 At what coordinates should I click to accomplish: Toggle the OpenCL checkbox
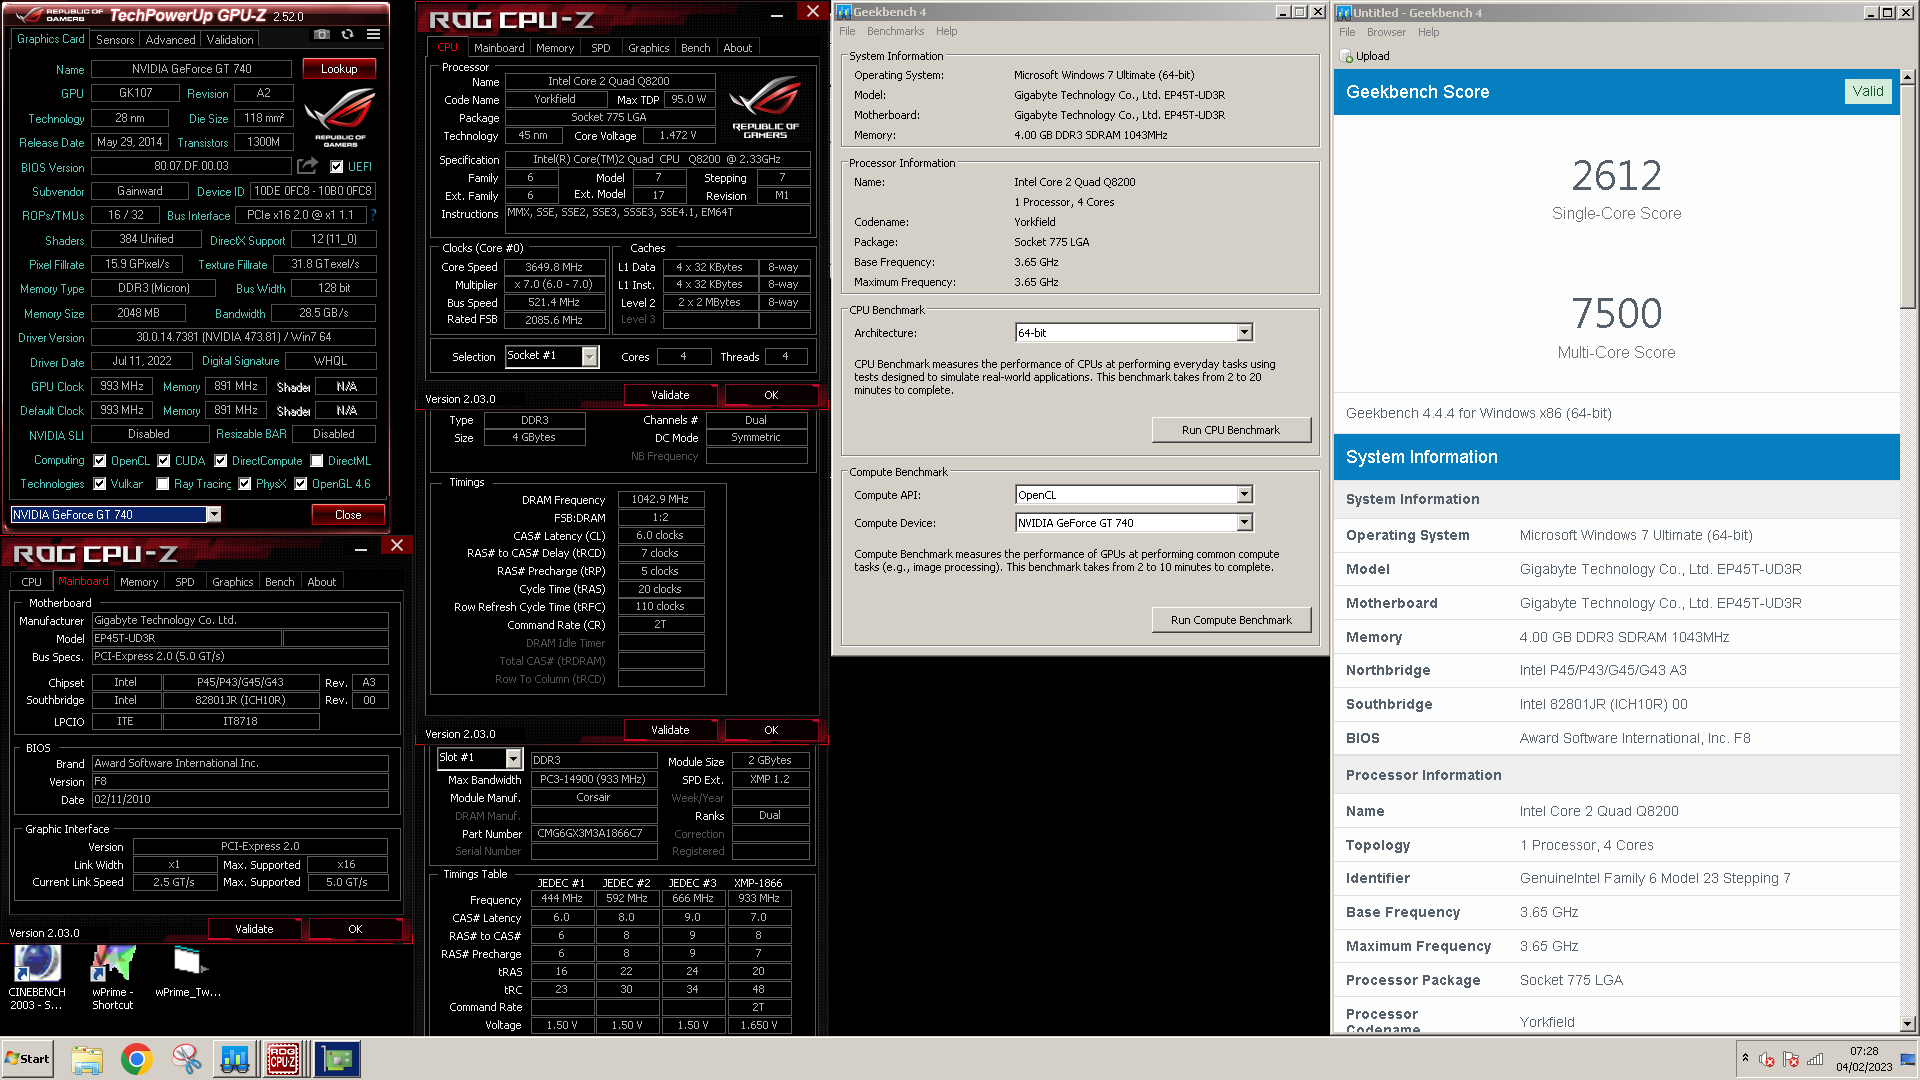coord(100,461)
